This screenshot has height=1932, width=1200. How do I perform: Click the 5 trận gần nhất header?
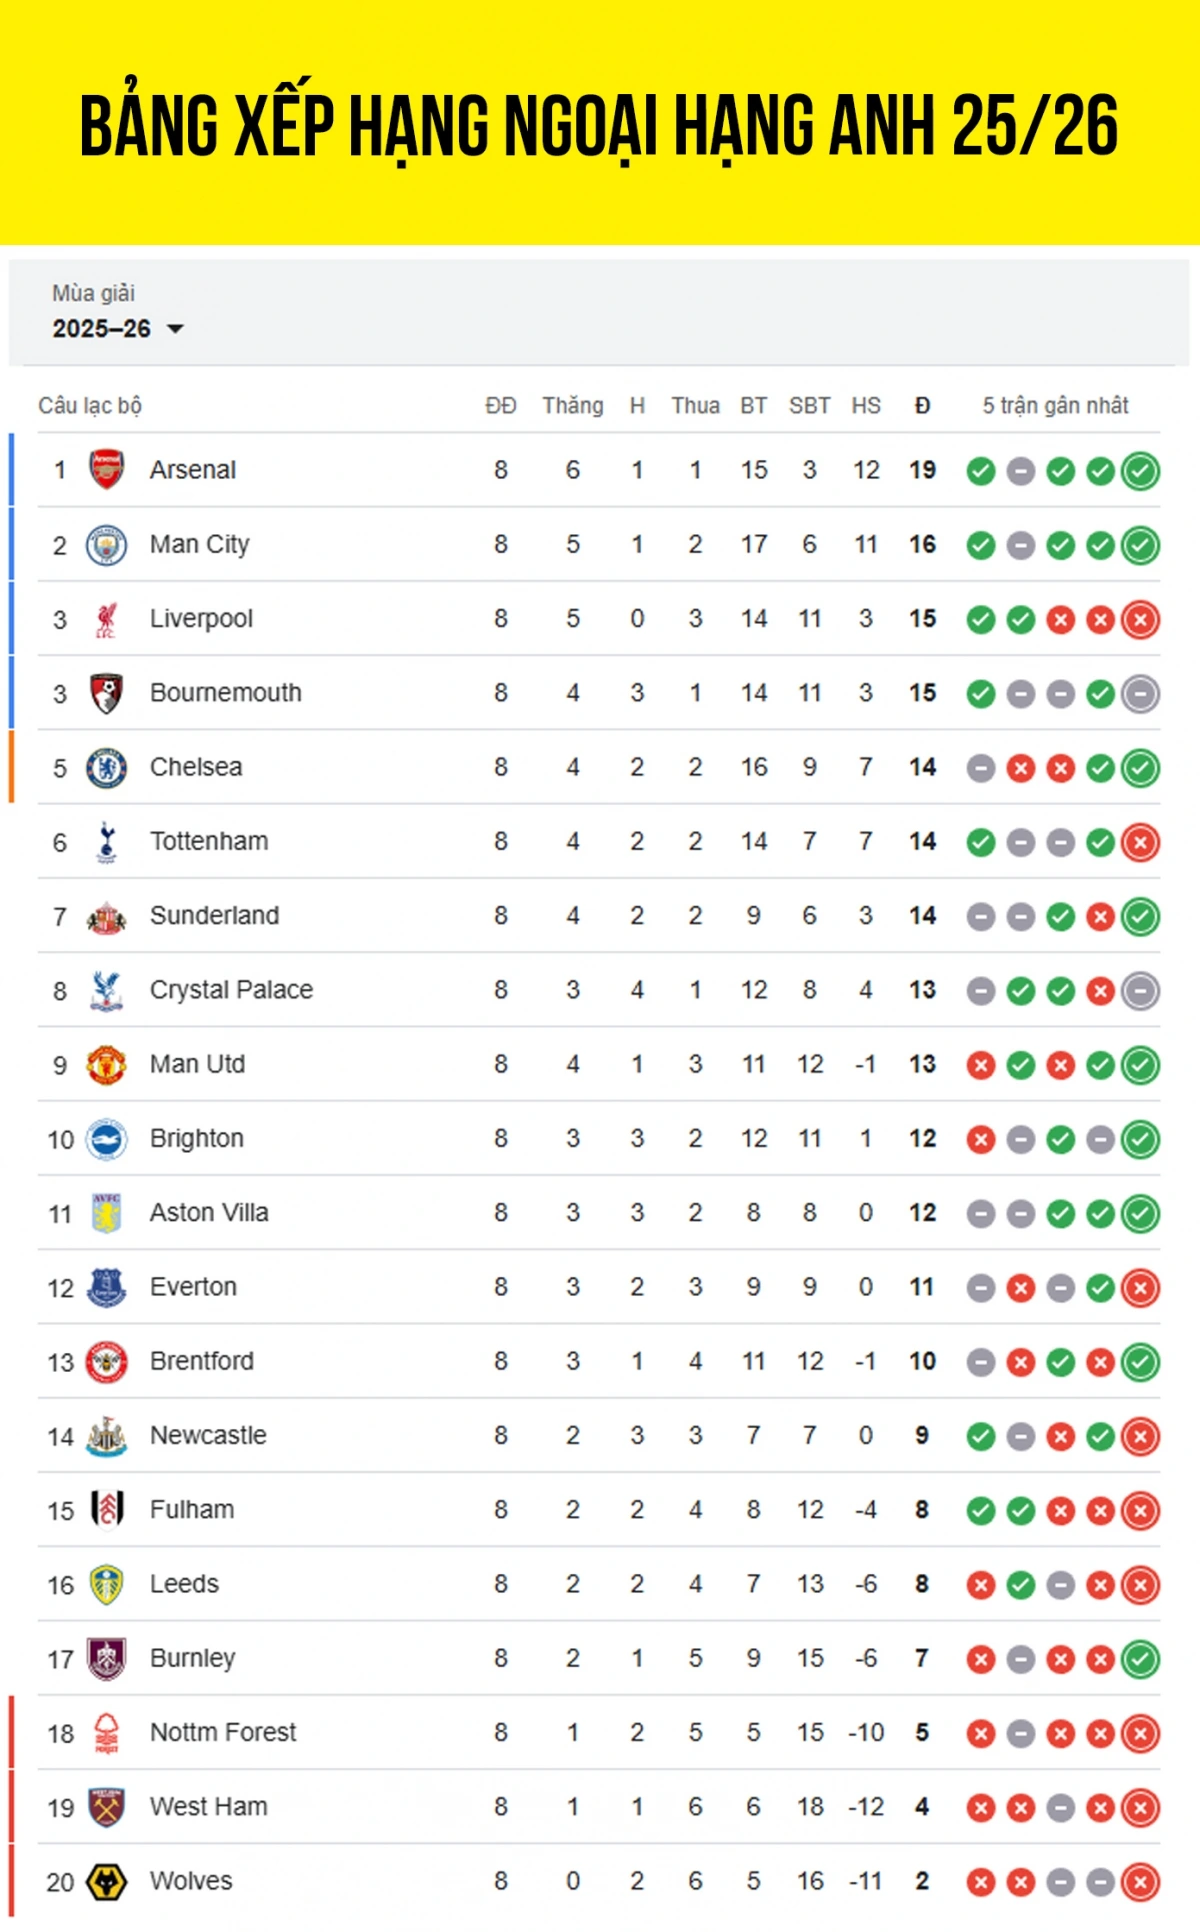tap(1055, 406)
